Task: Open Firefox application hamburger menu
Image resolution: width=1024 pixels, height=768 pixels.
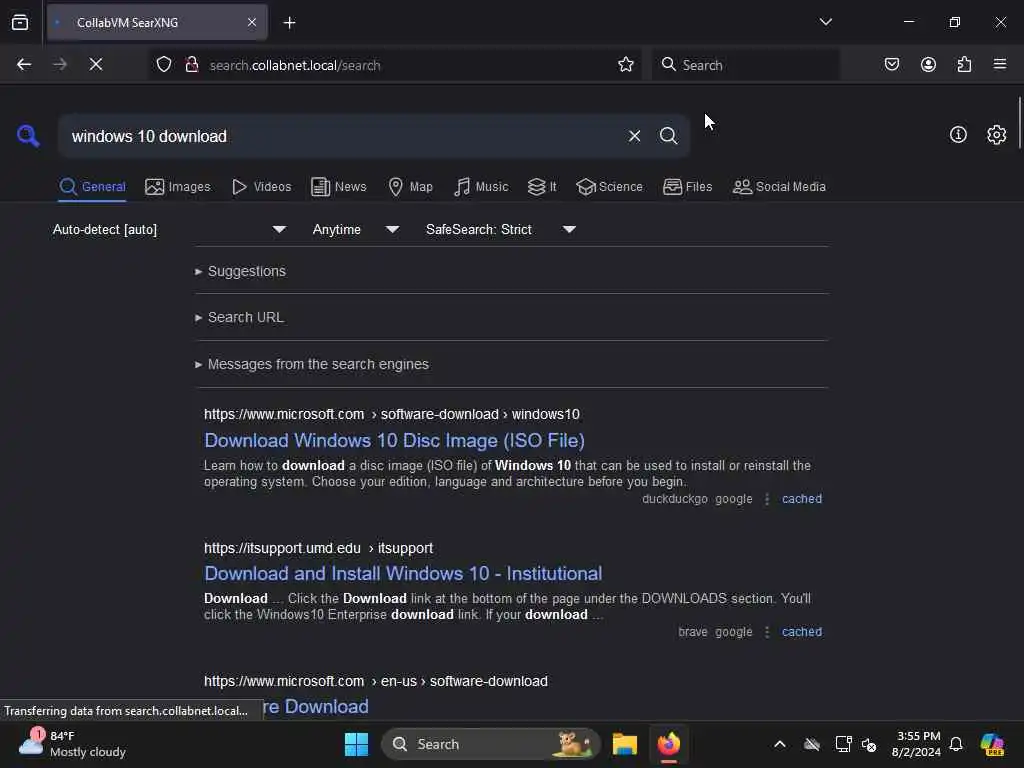Action: [x=1000, y=64]
